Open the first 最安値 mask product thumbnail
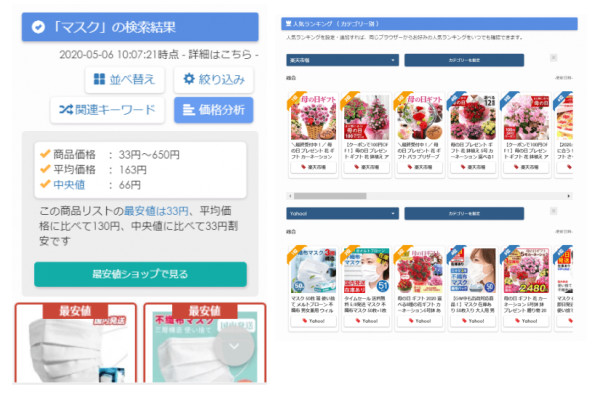Image resolution: width=600 pixels, height=400 pixels. click(76, 343)
